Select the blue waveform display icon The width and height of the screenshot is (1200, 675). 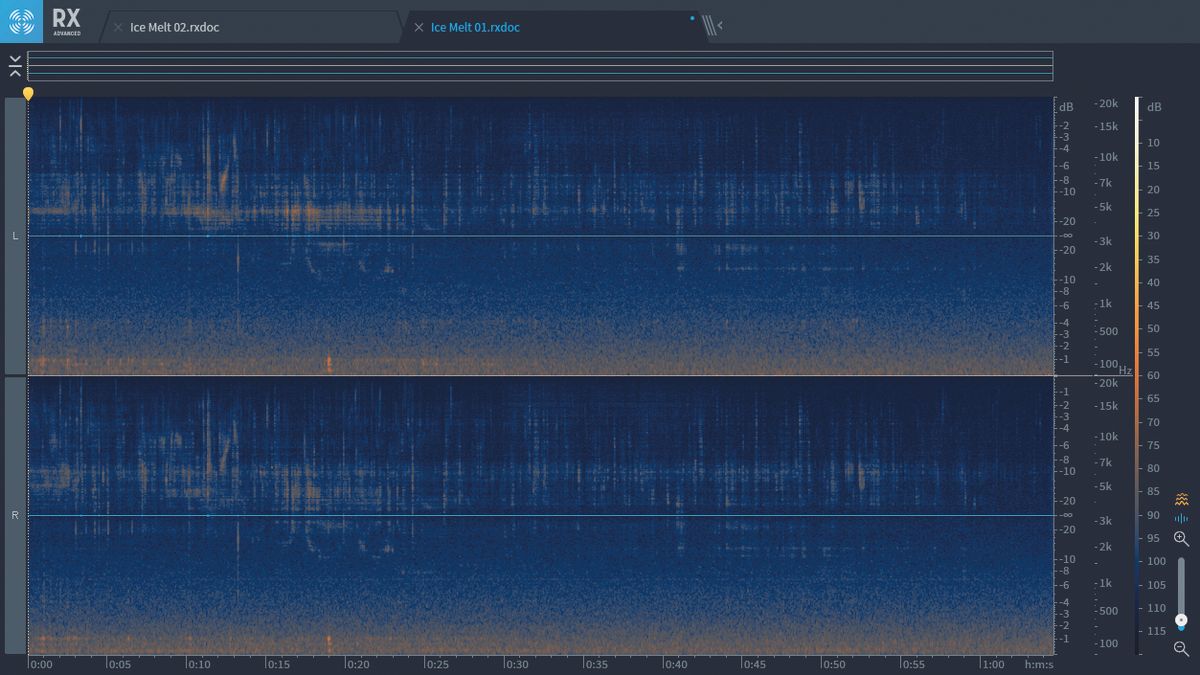[1182, 519]
